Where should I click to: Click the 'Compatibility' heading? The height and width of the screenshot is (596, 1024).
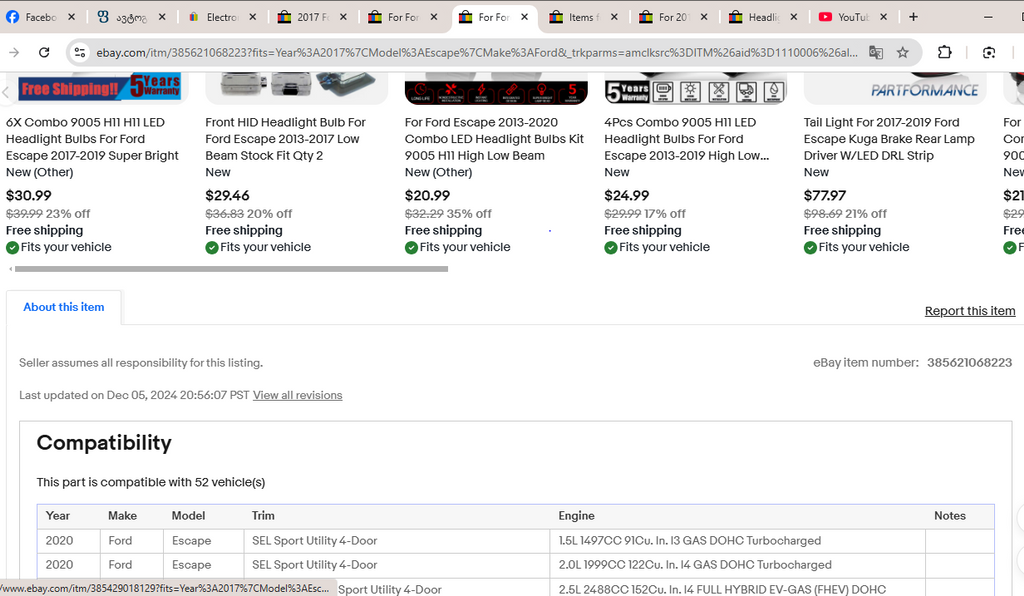[104, 443]
